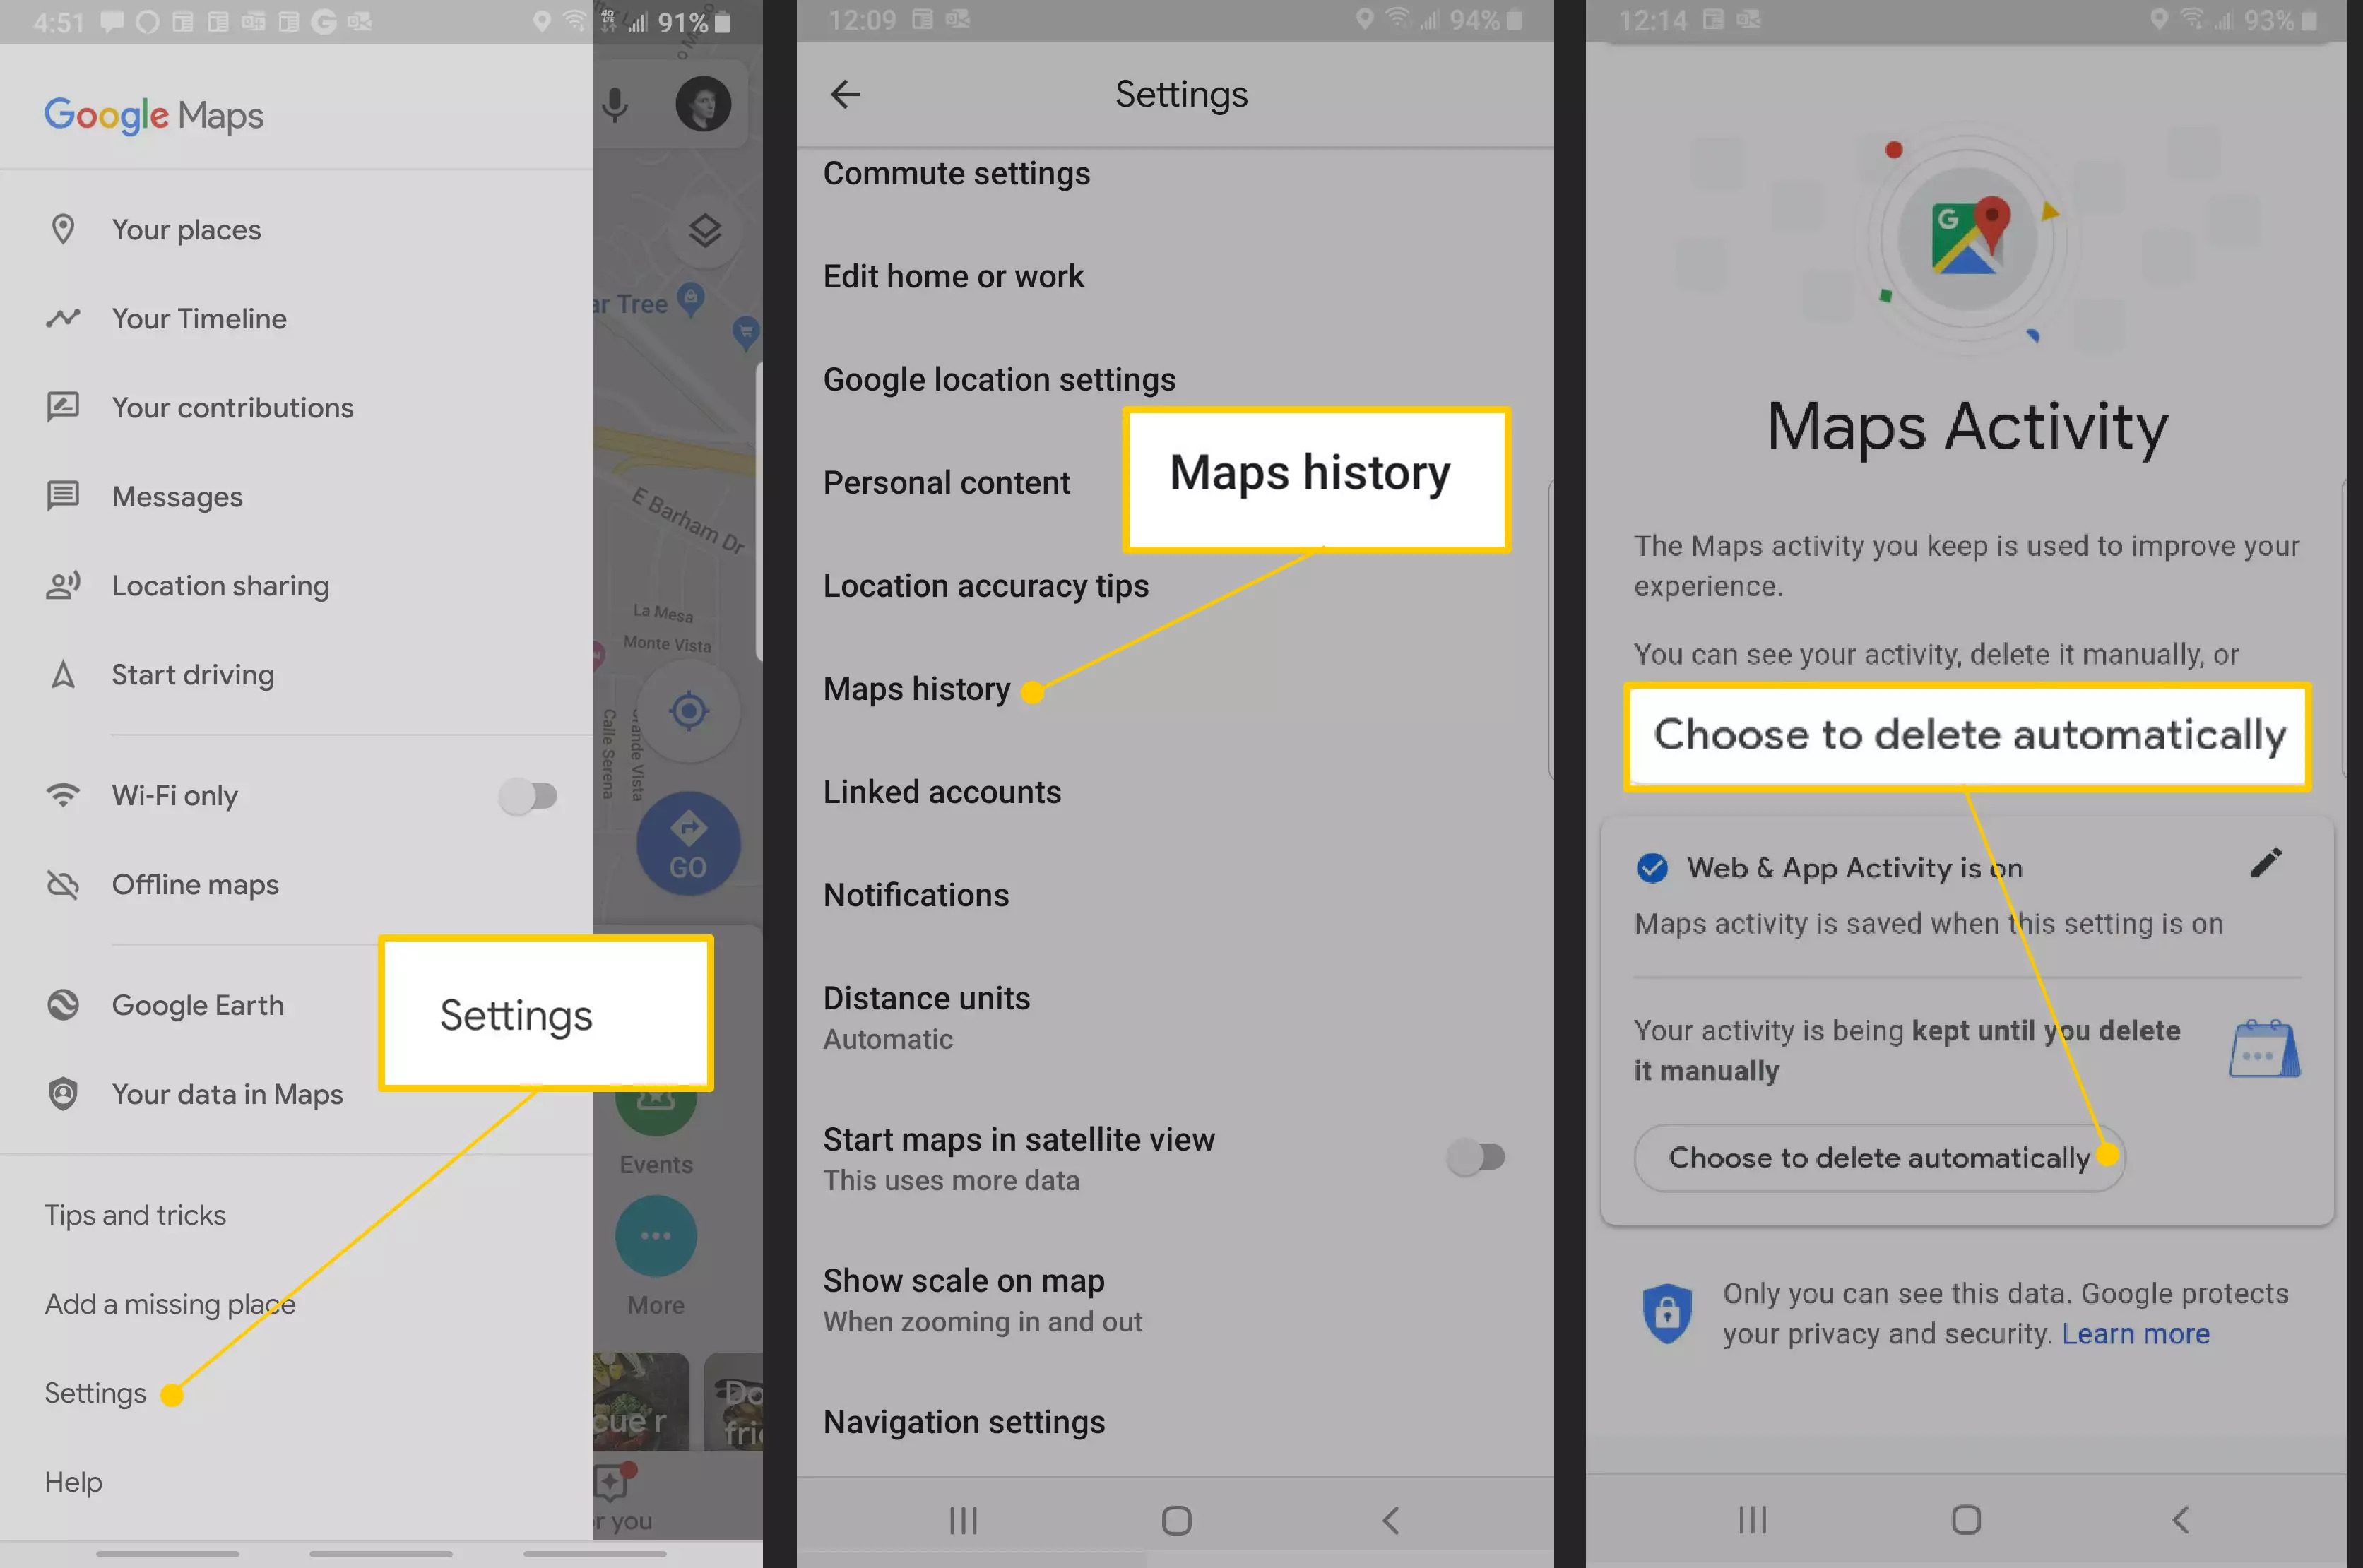Open Google Earth link
Image resolution: width=2363 pixels, height=1568 pixels.
[196, 1004]
